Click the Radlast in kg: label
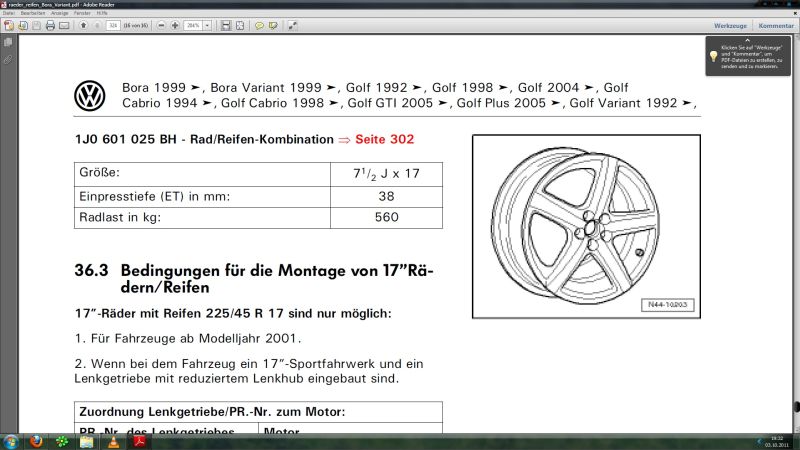This screenshot has width=800, height=450. [x=120, y=217]
